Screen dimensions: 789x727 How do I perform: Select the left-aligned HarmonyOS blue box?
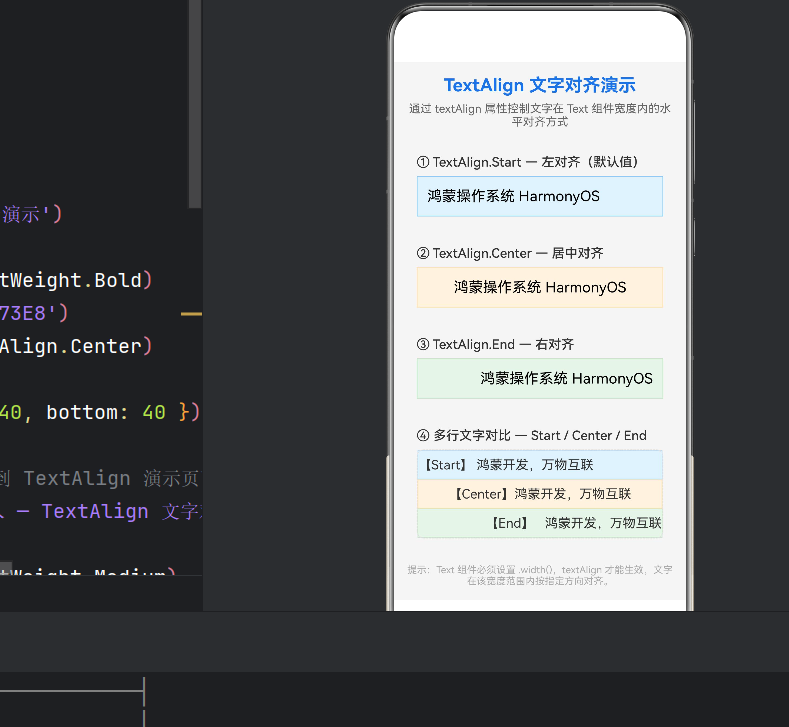click(x=539, y=197)
